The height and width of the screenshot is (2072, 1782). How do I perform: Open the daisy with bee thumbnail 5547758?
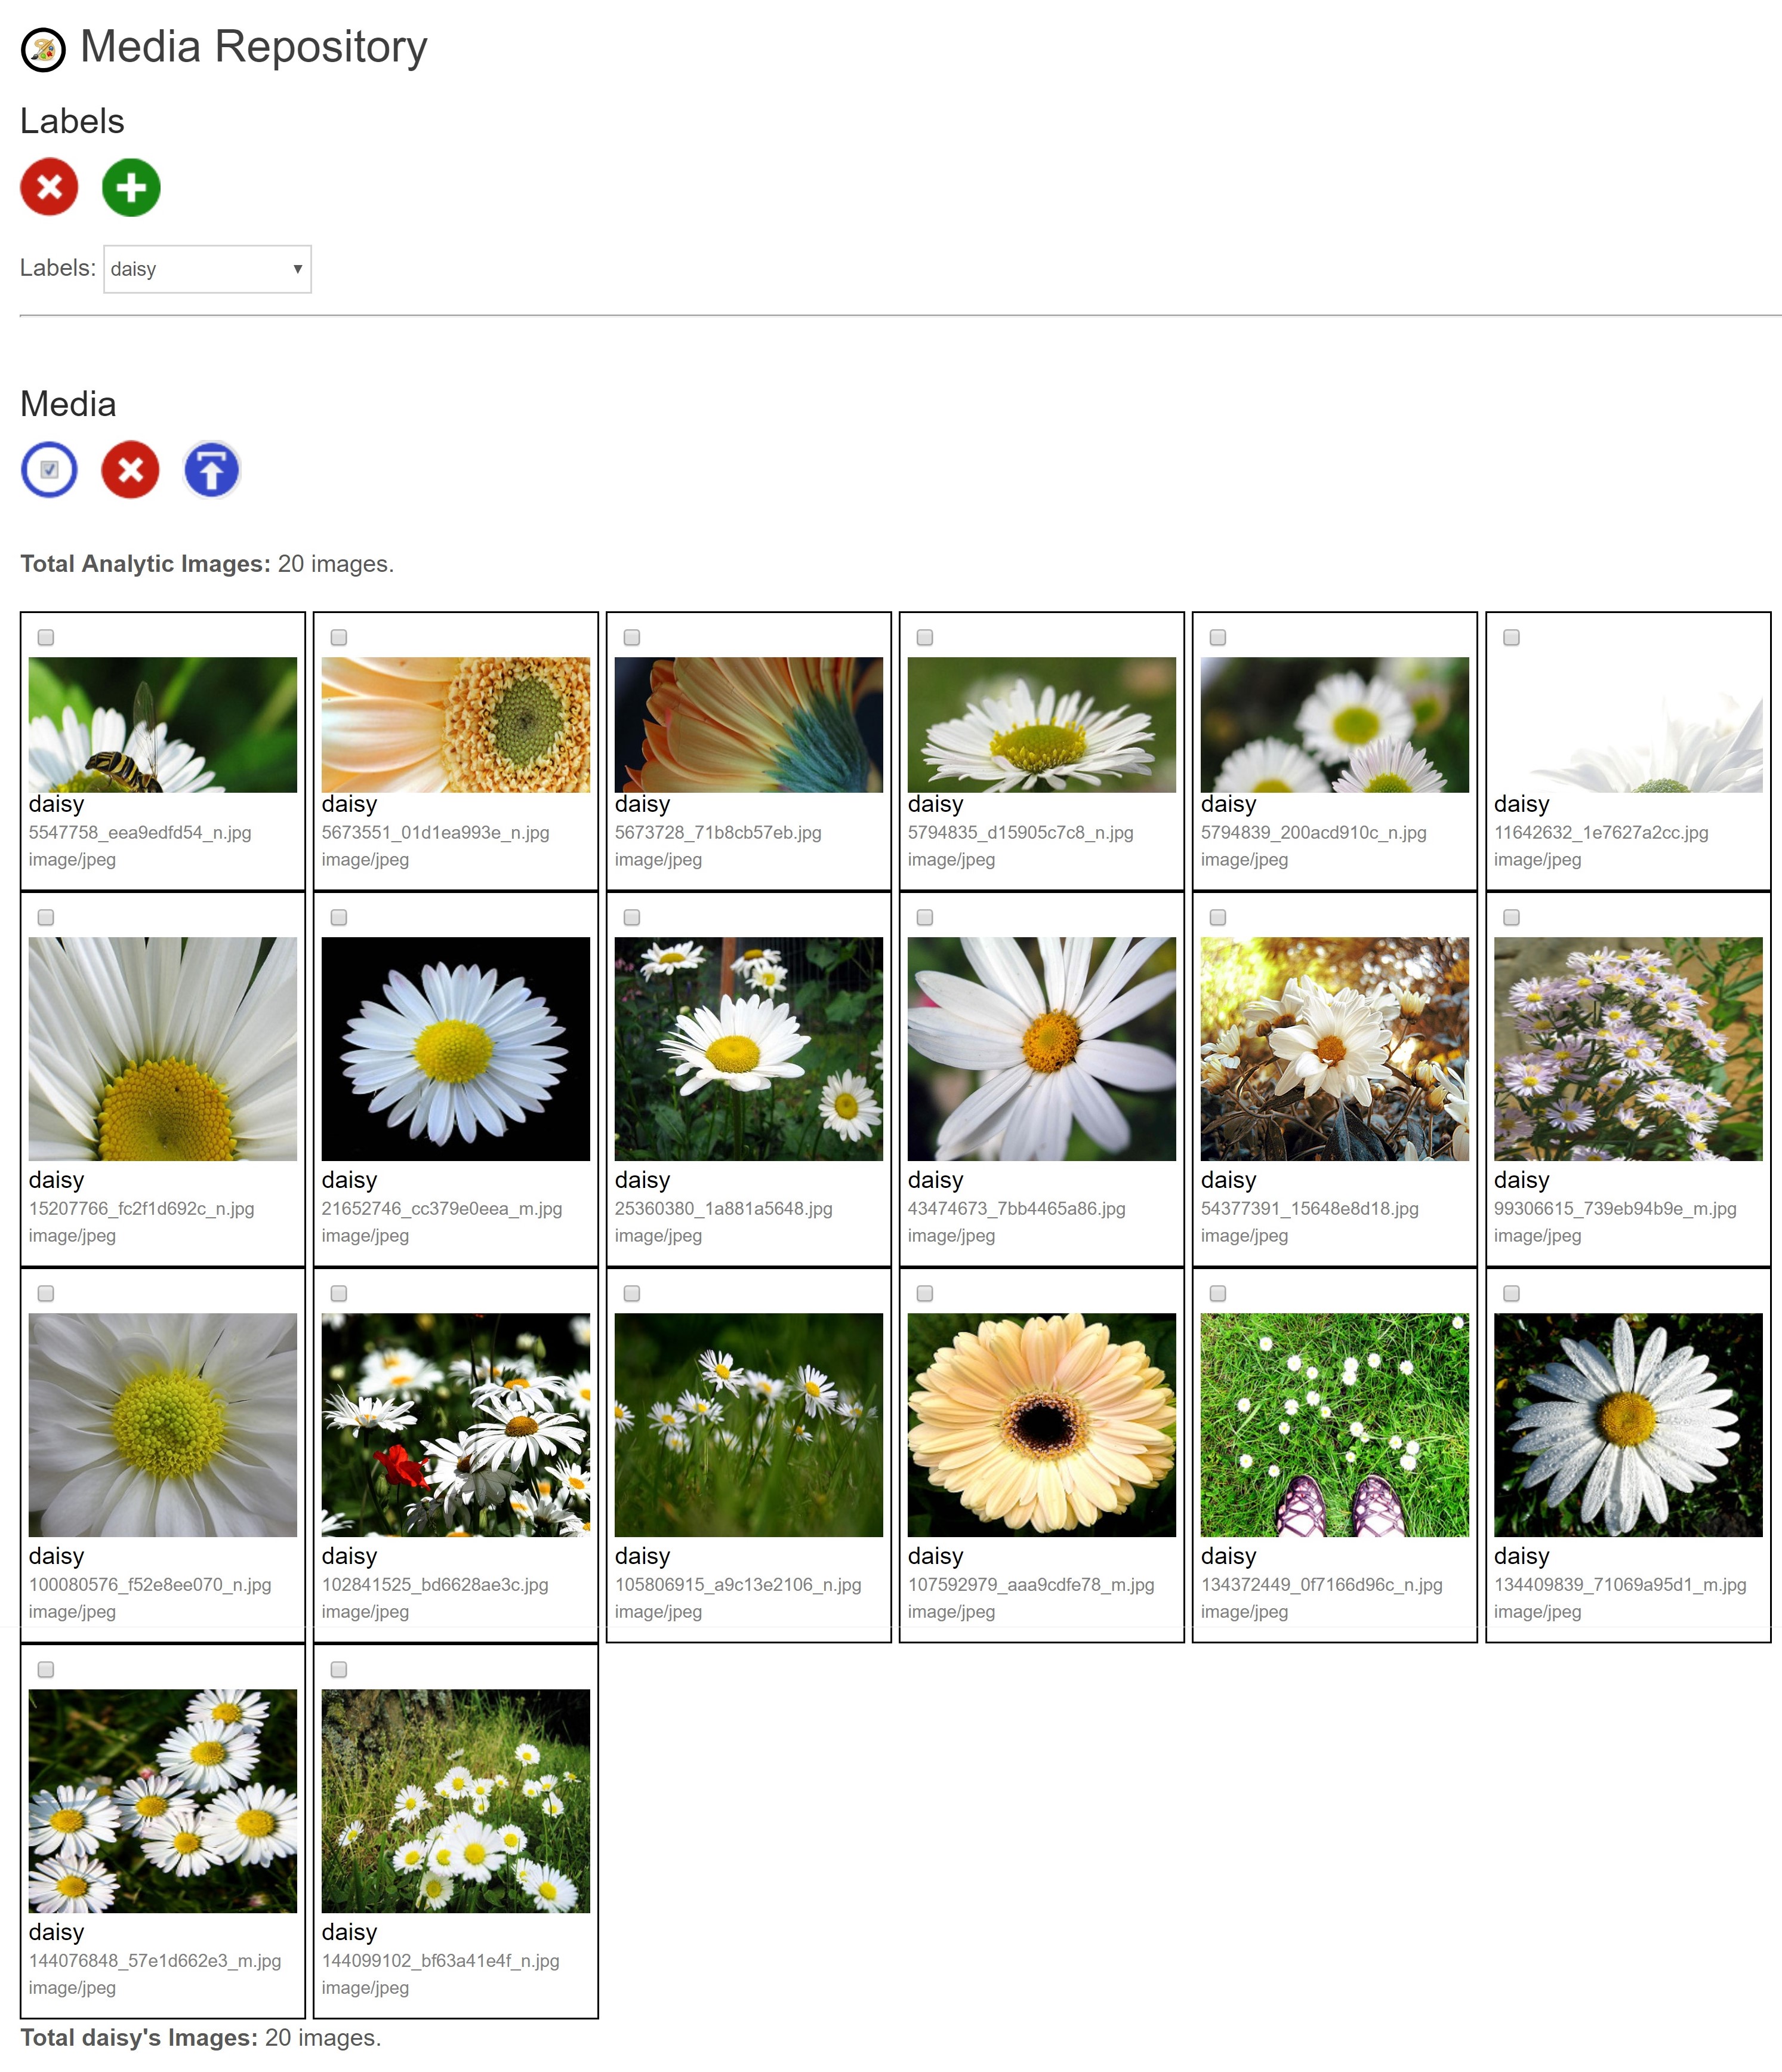163,725
